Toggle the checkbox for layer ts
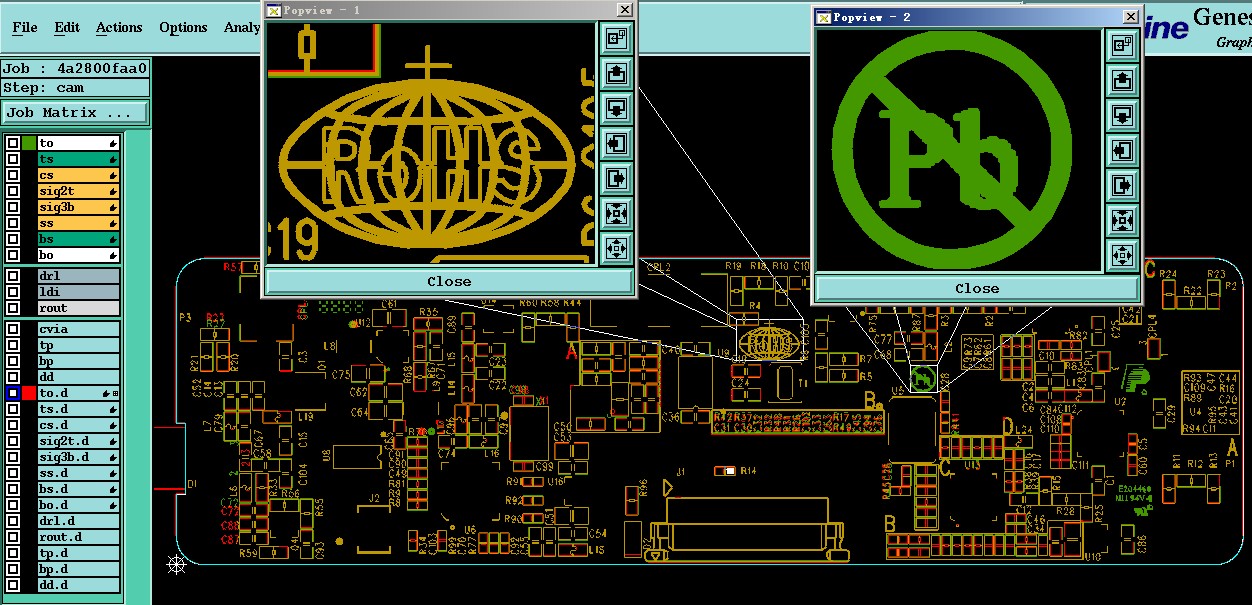Viewport: 1252px width, 605px height. click(13, 159)
